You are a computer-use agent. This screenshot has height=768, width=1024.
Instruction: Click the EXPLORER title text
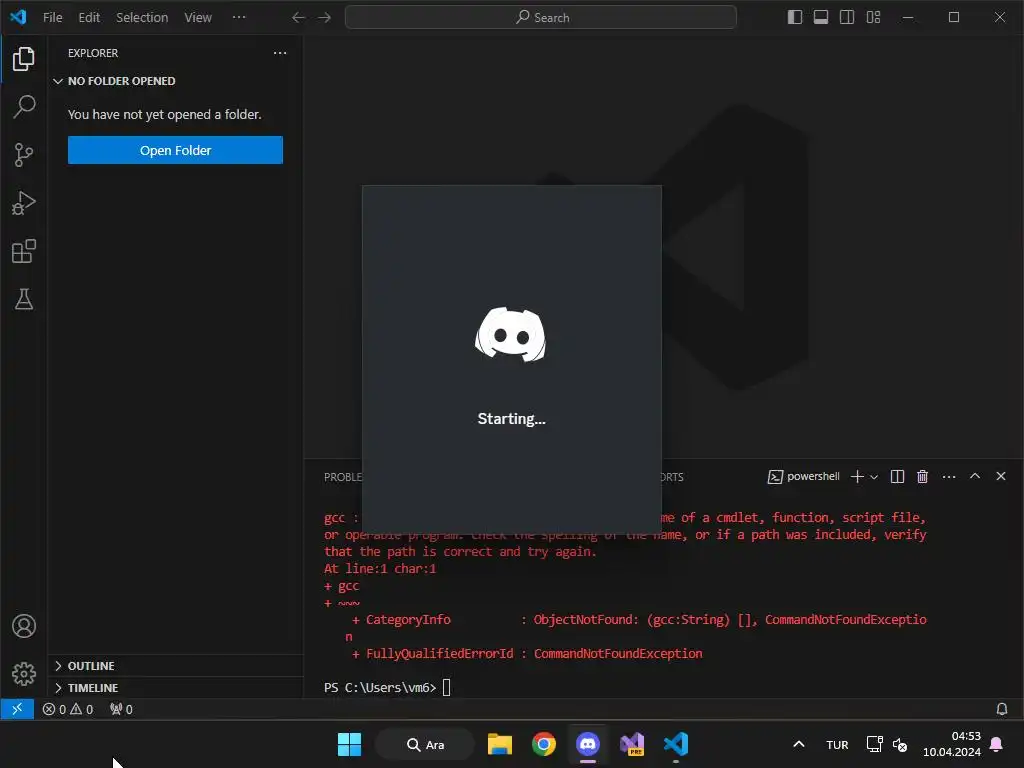click(93, 53)
